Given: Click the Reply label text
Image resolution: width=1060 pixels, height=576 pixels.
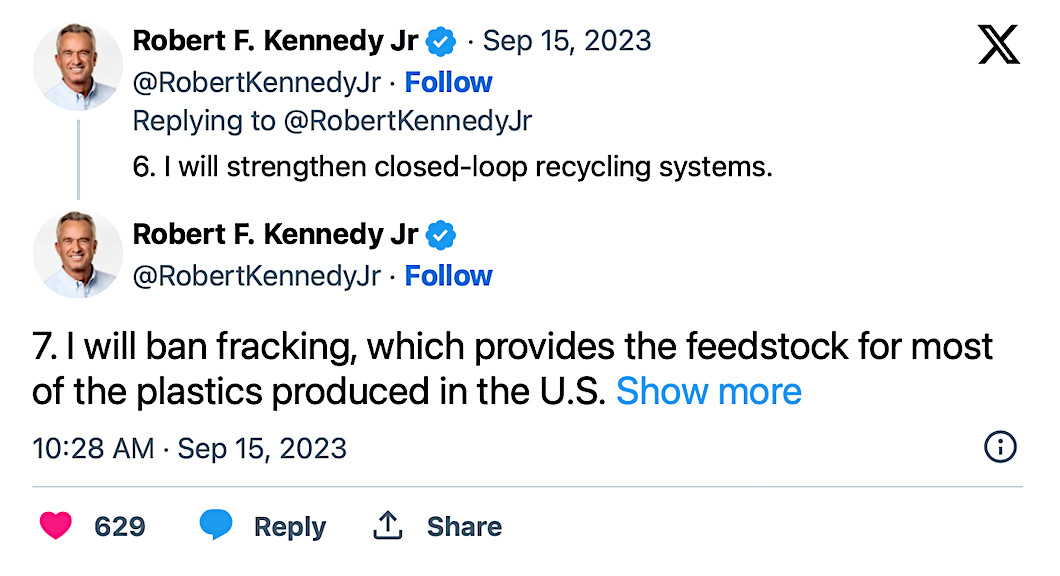Looking at the screenshot, I should (x=290, y=527).
